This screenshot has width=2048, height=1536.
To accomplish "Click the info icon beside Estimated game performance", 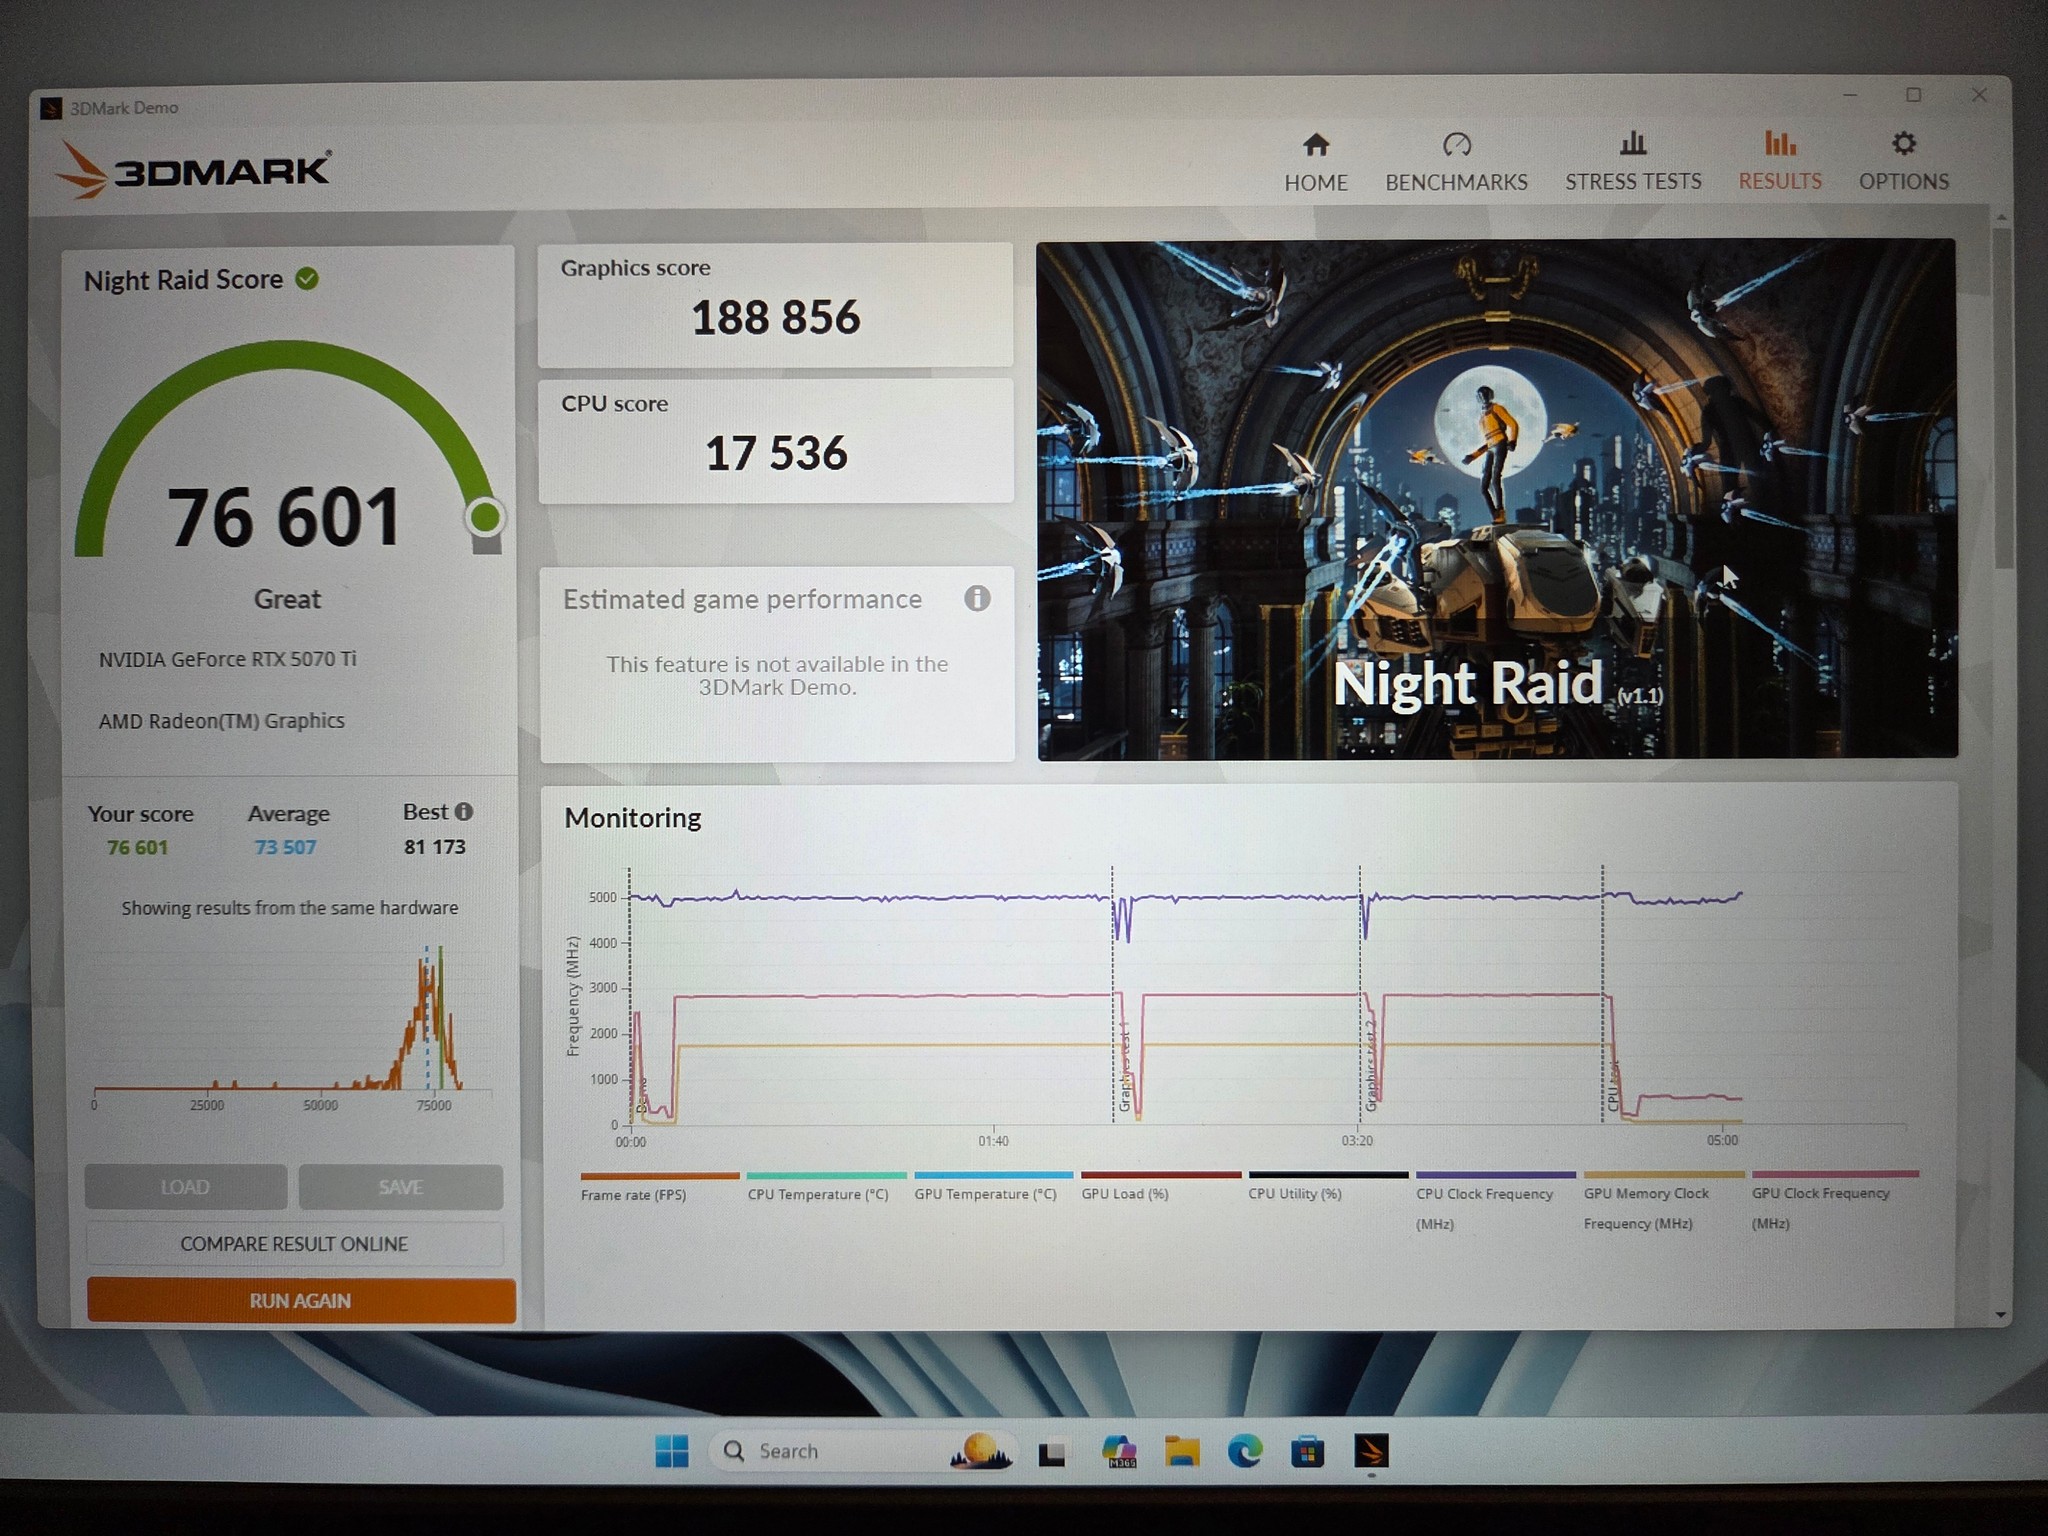I will point(977,598).
